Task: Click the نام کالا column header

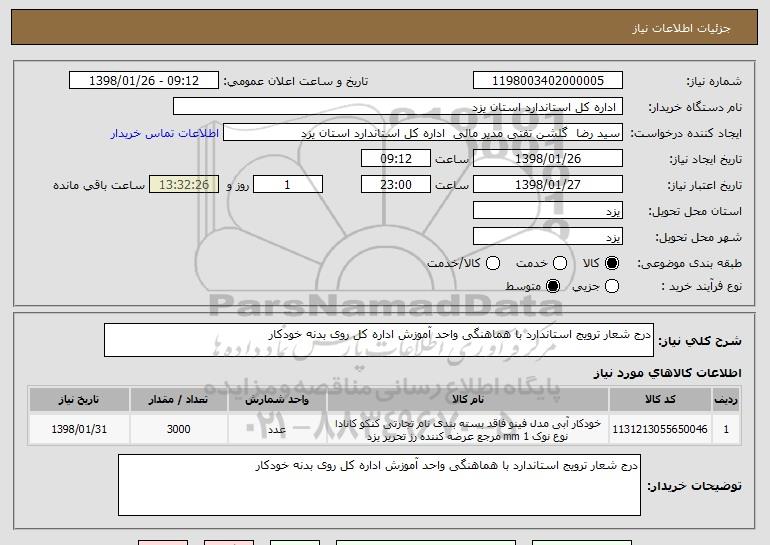Action: [468, 400]
